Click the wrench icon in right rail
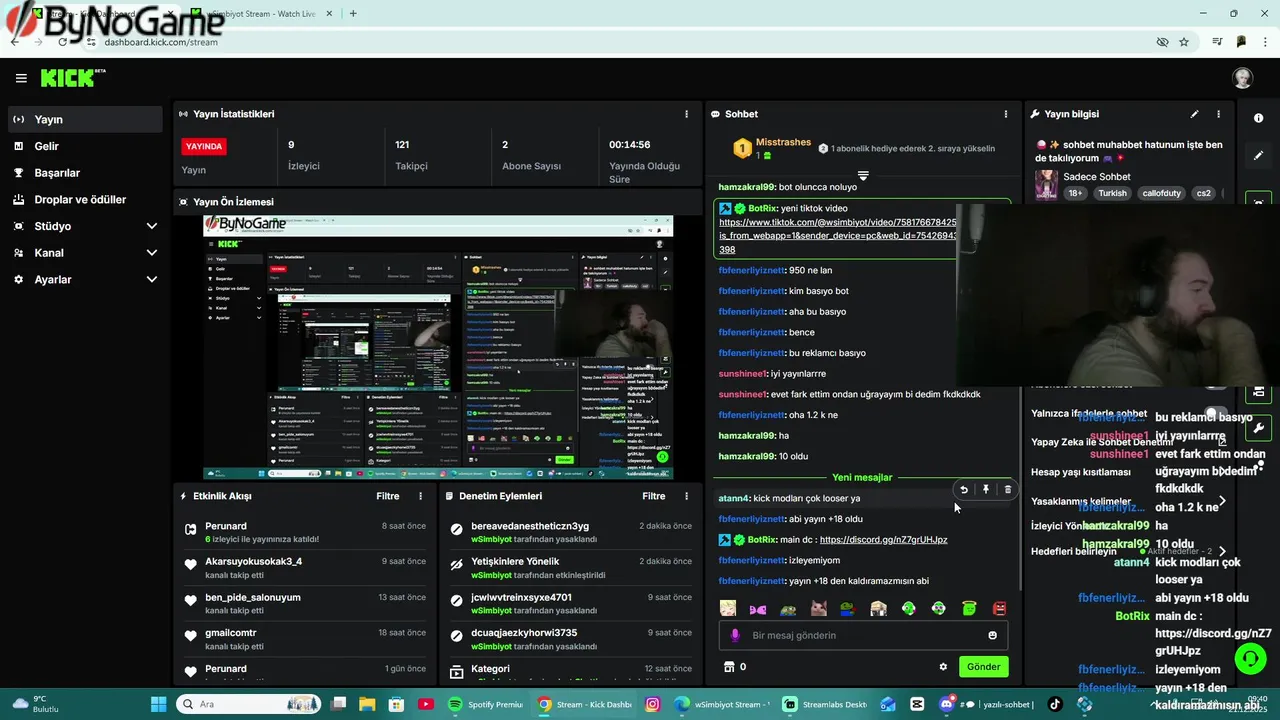Image resolution: width=1280 pixels, height=720 pixels. pyautogui.click(x=1258, y=428)
